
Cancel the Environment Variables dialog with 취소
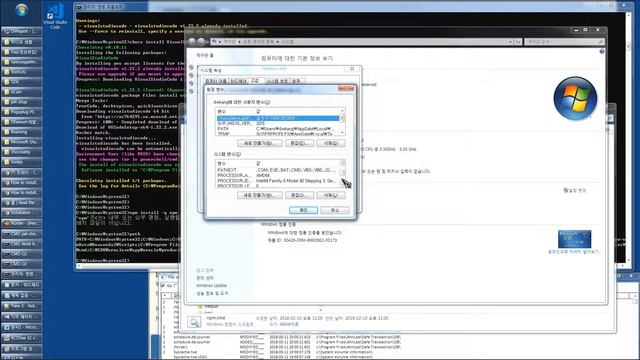click(x=335, y=210)
